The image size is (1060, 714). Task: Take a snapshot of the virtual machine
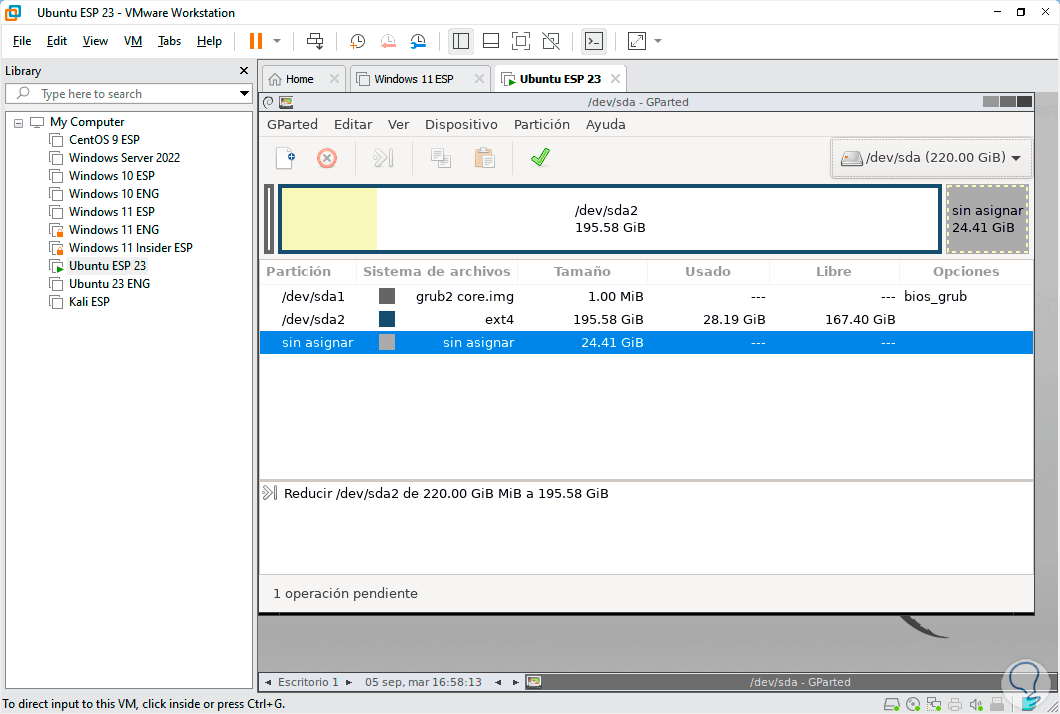click(358, 41)
